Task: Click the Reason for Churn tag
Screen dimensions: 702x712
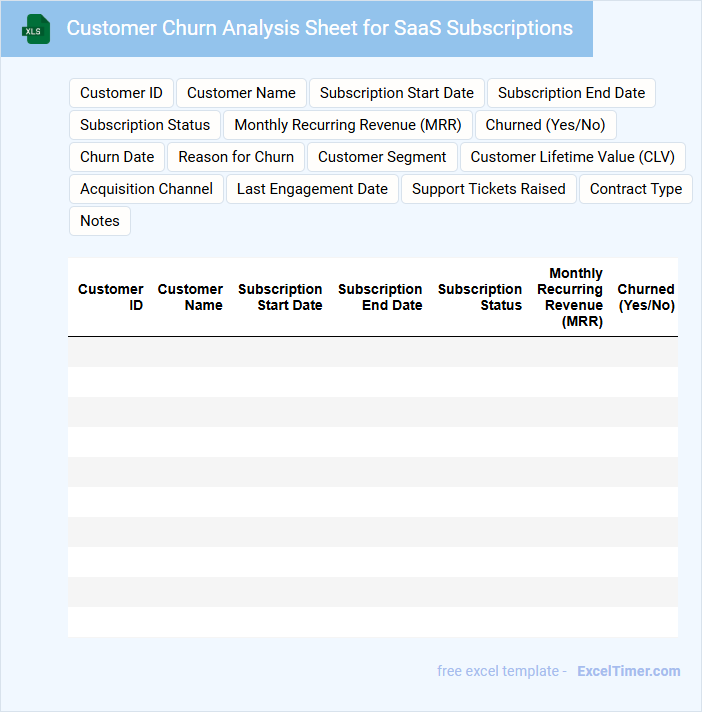Action: point(236,157)
